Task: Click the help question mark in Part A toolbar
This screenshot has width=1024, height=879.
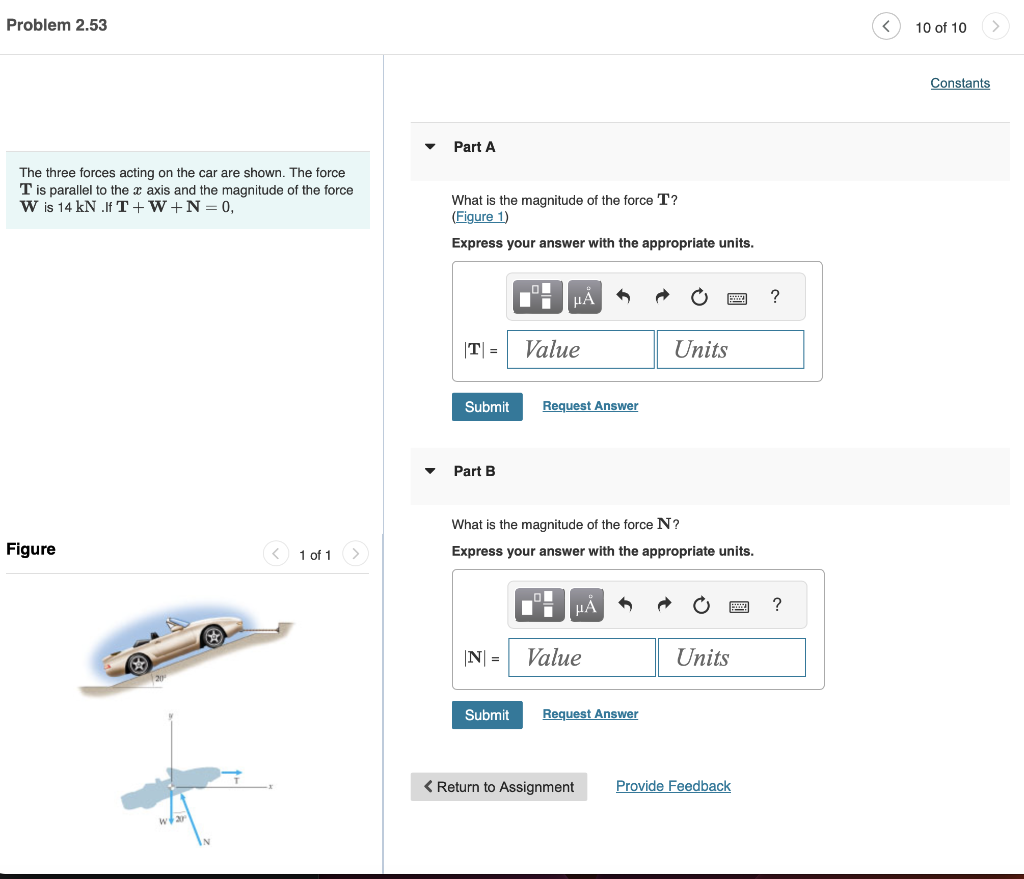Action: coord(773,297)
